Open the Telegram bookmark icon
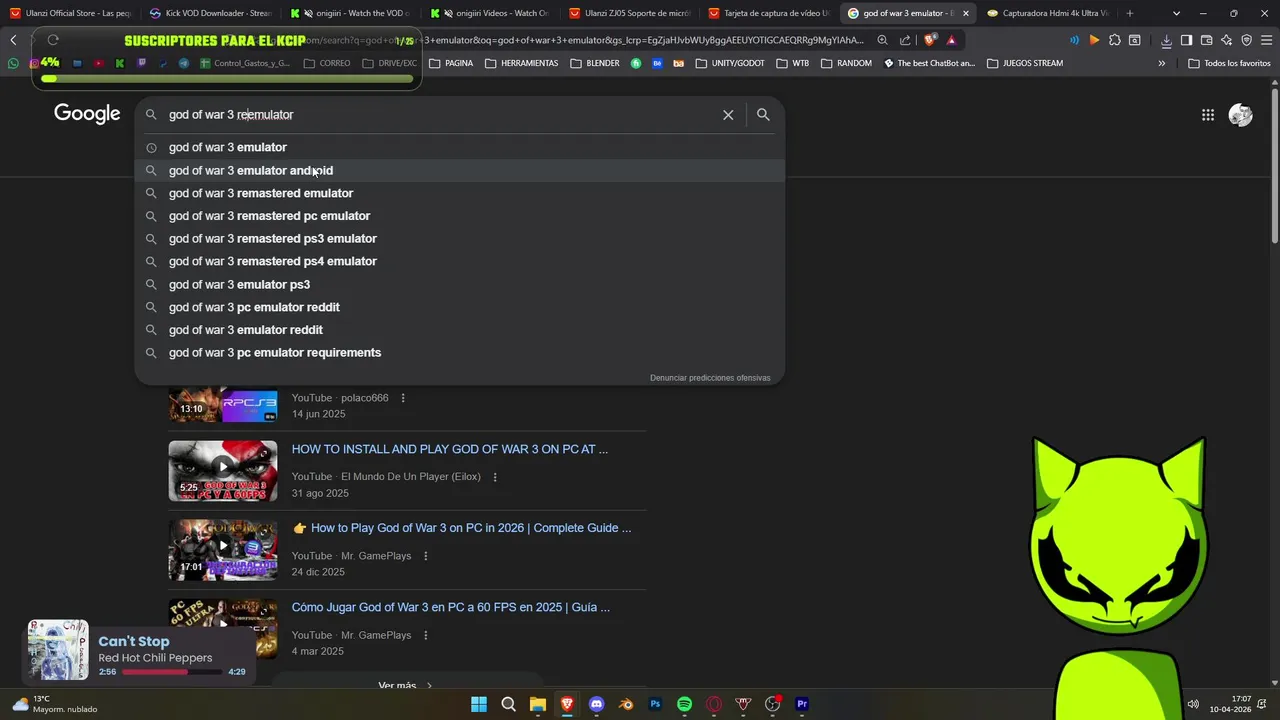 (184, 63)
